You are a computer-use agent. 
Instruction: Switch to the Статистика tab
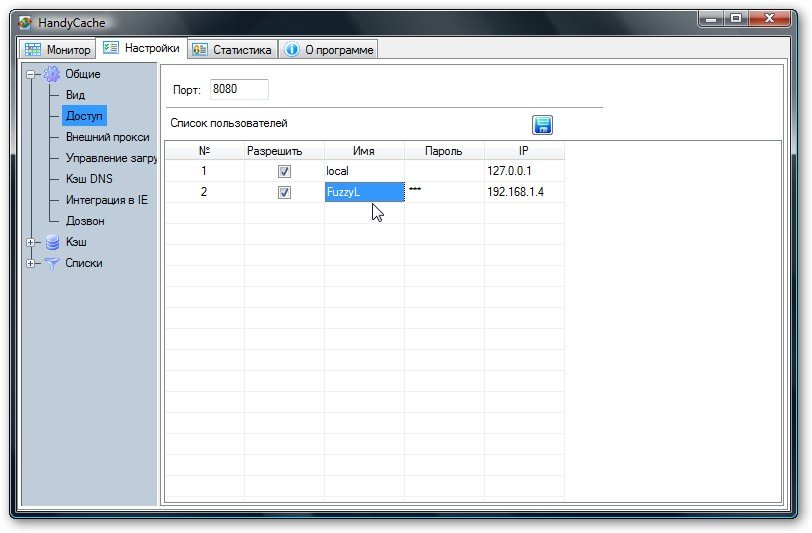click(x=232, y=50)
